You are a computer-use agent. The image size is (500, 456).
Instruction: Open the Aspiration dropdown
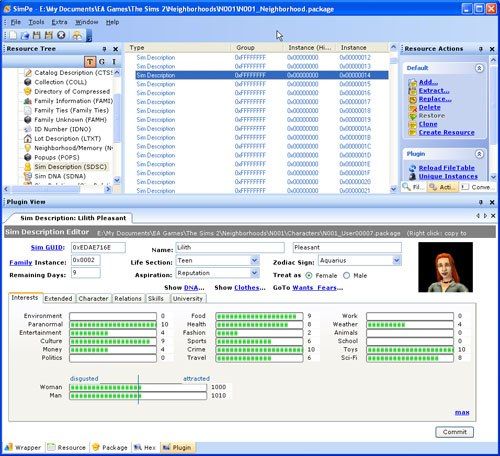pyautogui.click(x=255, y=273)
